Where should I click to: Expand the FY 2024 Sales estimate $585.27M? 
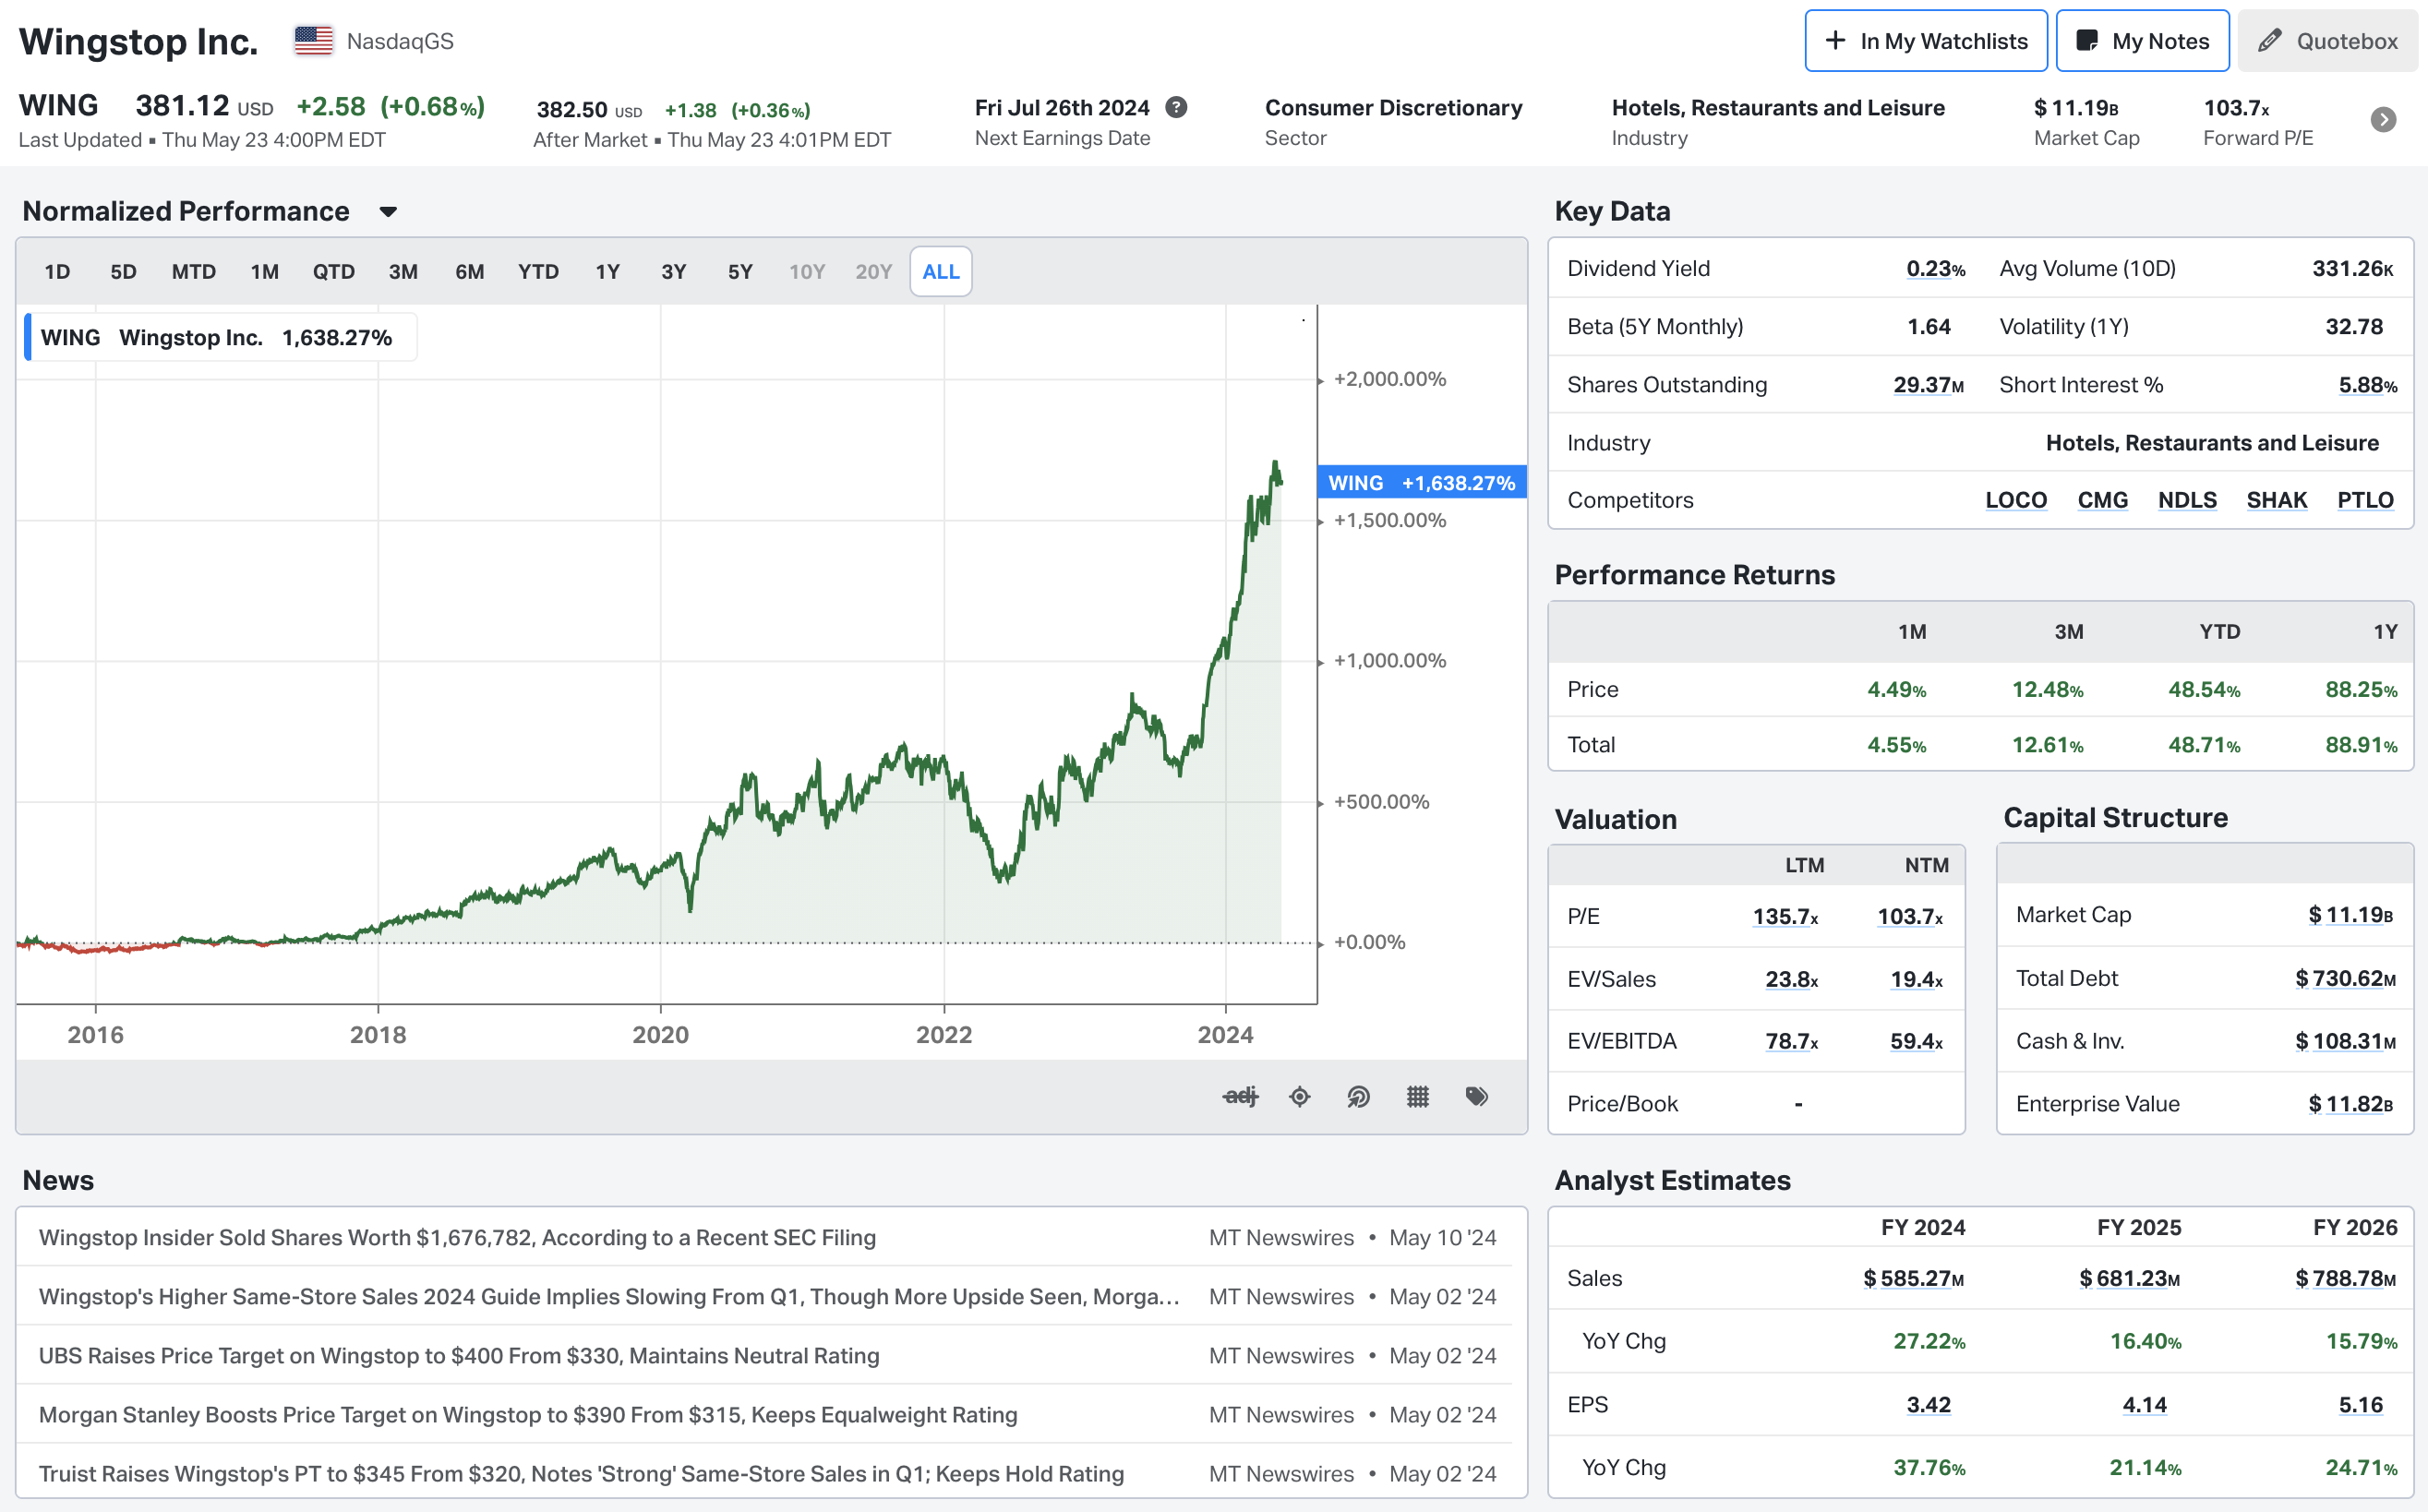point(1913,1279)
